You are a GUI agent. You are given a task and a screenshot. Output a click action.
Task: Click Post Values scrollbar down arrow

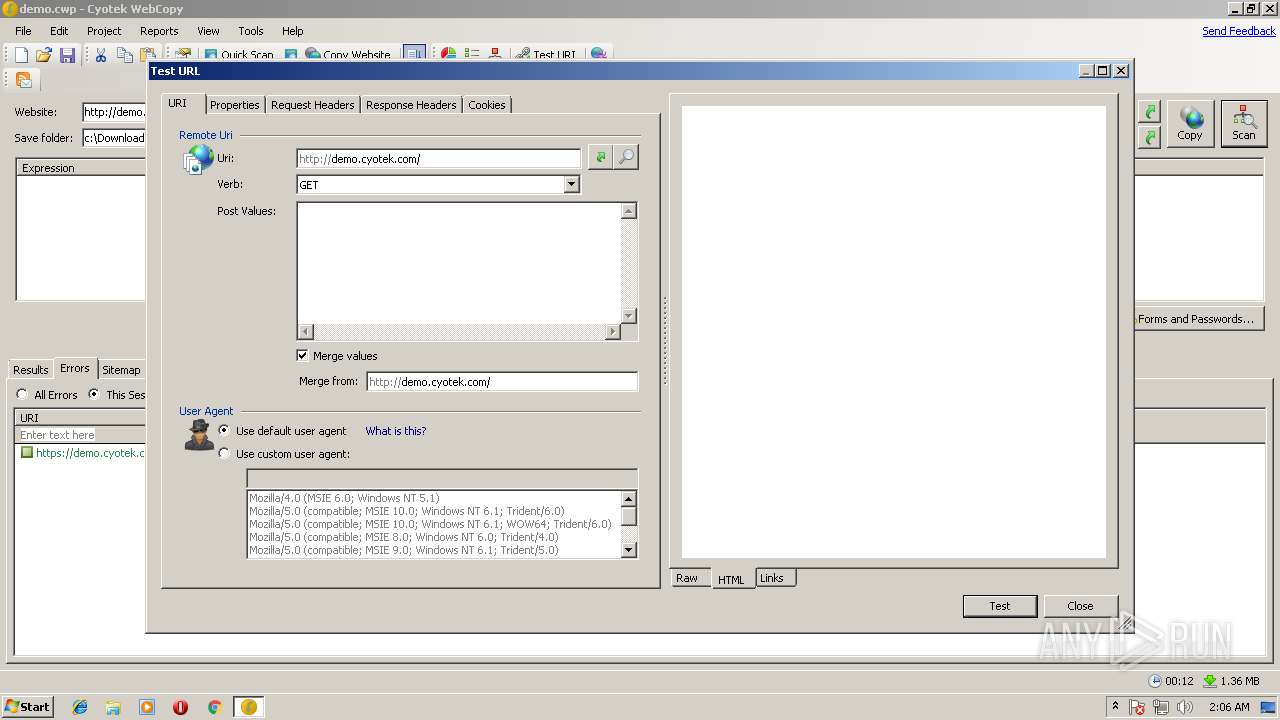pyautogui.click(x=629, y=316)
